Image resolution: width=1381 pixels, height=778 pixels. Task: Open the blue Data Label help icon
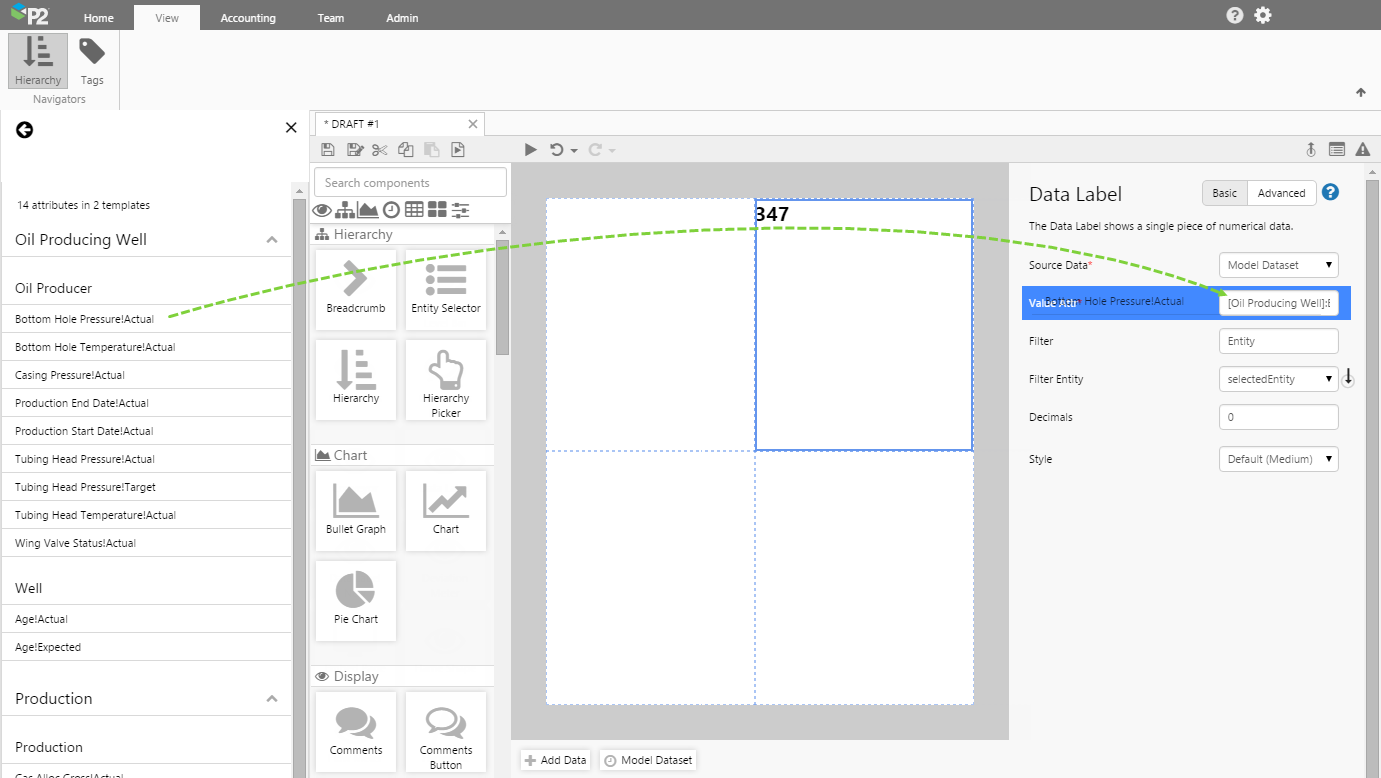(x=1330, y=193)
